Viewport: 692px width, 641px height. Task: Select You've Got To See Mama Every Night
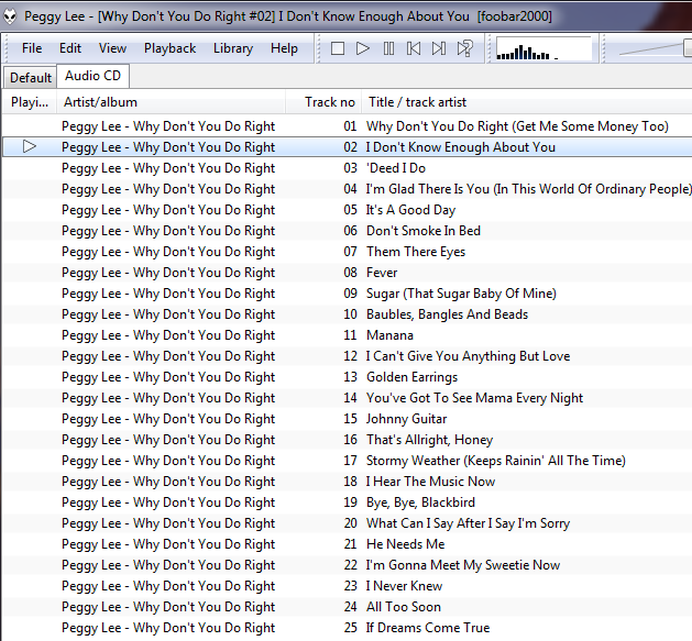pyautogui.click(x=347, y=398)
